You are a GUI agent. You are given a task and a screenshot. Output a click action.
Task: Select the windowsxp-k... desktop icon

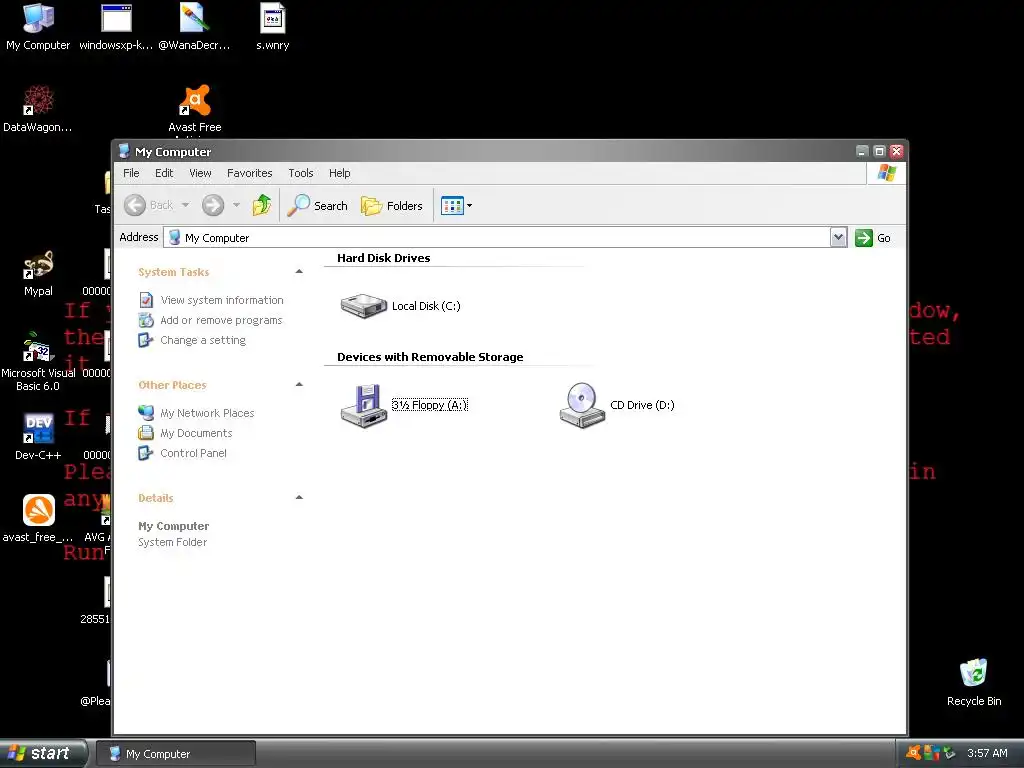click(x=116, y=18)
